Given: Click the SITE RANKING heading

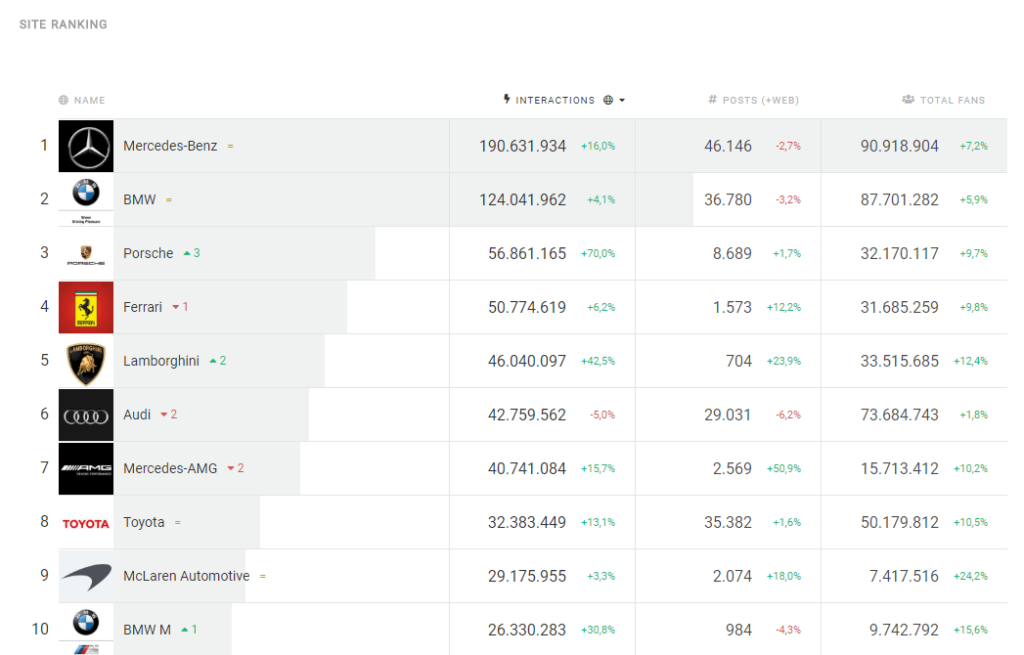Looking at the screenshot, I should click(x=63, y=24).
